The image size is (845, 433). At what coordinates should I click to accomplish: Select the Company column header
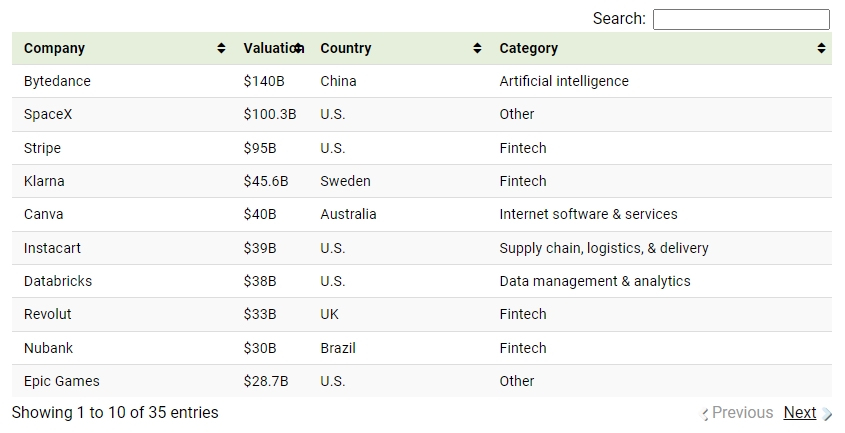click(54, 48)
